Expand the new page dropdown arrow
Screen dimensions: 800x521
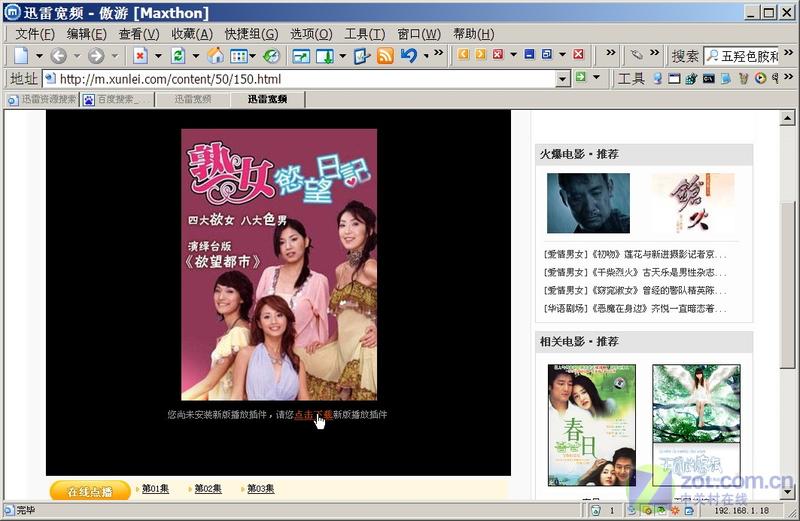tap(39, 56)
